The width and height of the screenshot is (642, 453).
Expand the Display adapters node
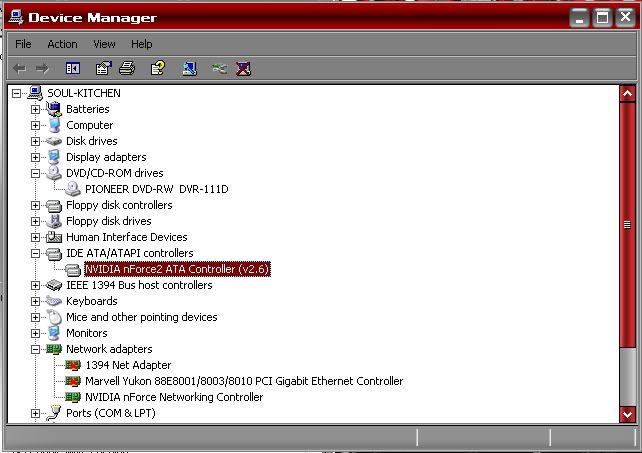click(x=35, y=157)
